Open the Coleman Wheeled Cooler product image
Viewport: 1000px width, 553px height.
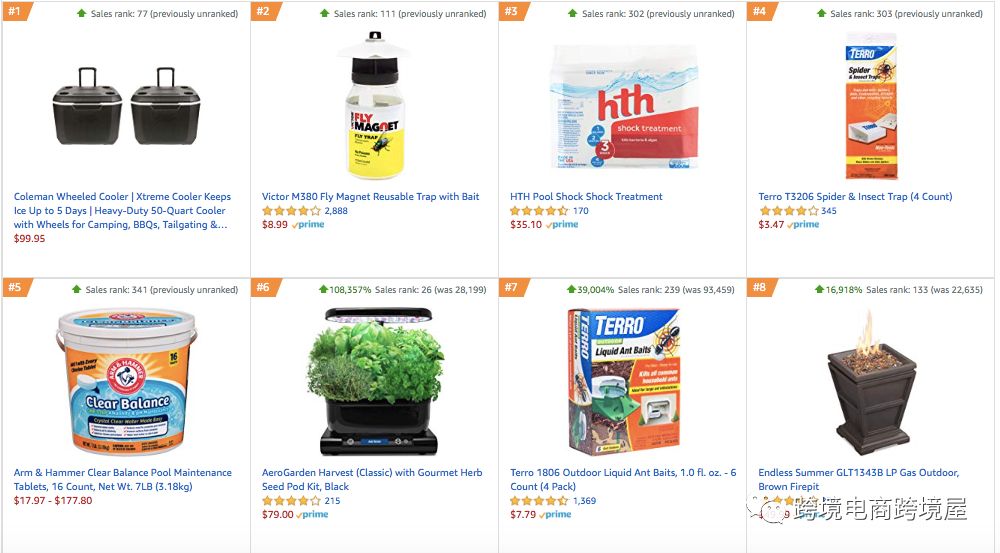(x=126, y=106)
